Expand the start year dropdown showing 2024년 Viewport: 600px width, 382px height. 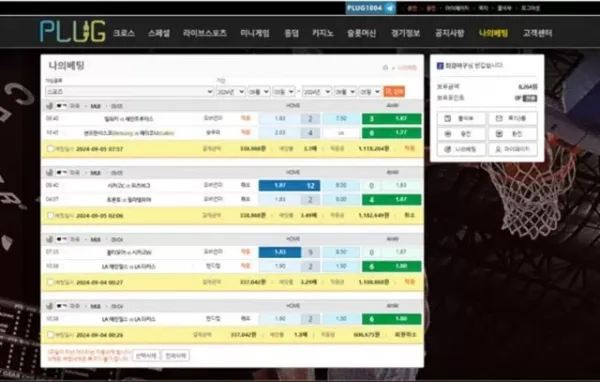(230, 92)
